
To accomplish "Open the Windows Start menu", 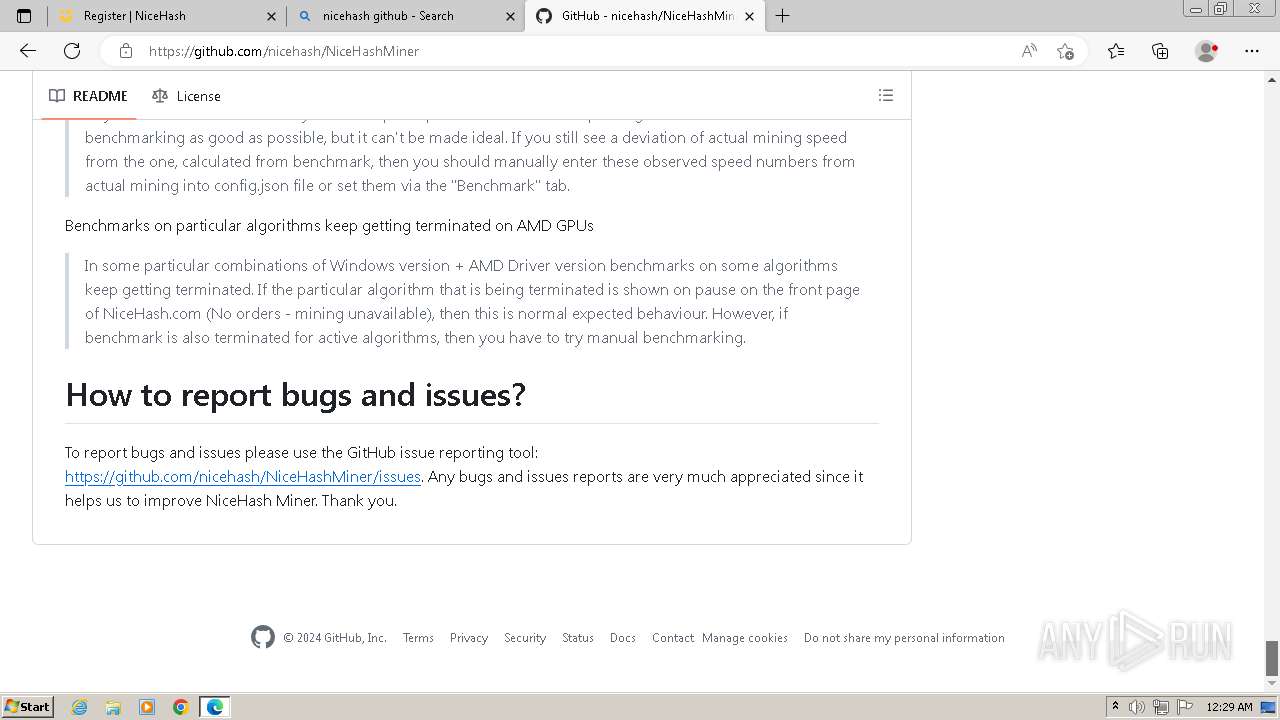I will (x=28, y=706).
